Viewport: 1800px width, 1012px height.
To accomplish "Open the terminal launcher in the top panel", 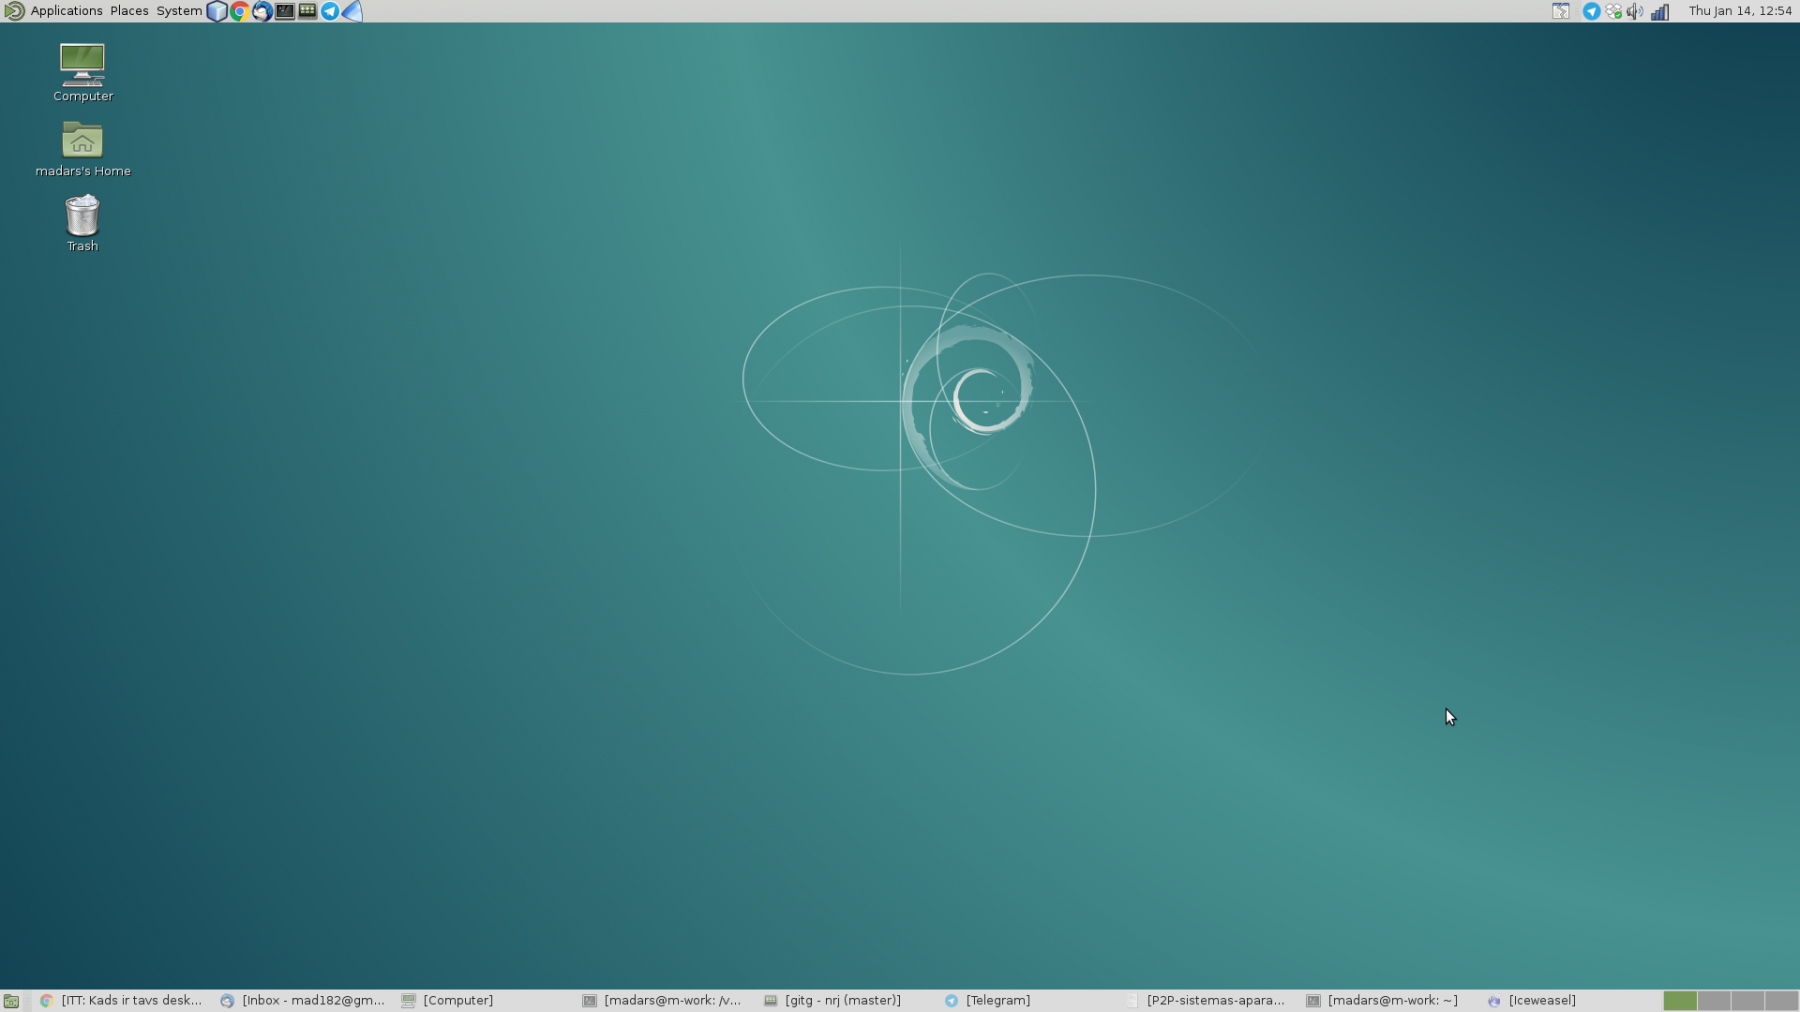I will pos(285,11).
